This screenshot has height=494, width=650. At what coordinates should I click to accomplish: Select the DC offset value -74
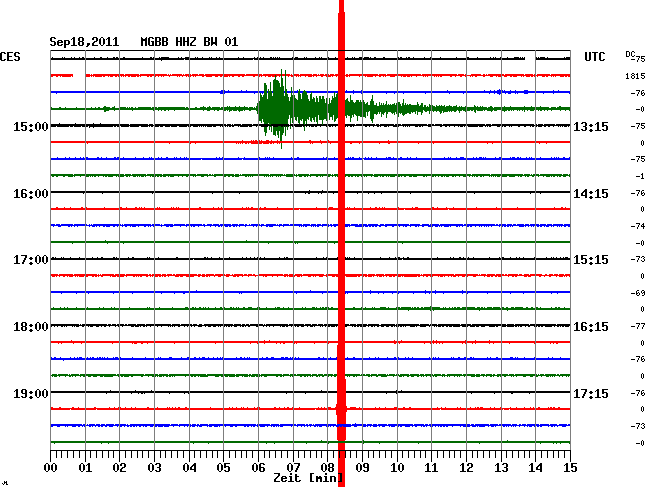pos(638,226)
